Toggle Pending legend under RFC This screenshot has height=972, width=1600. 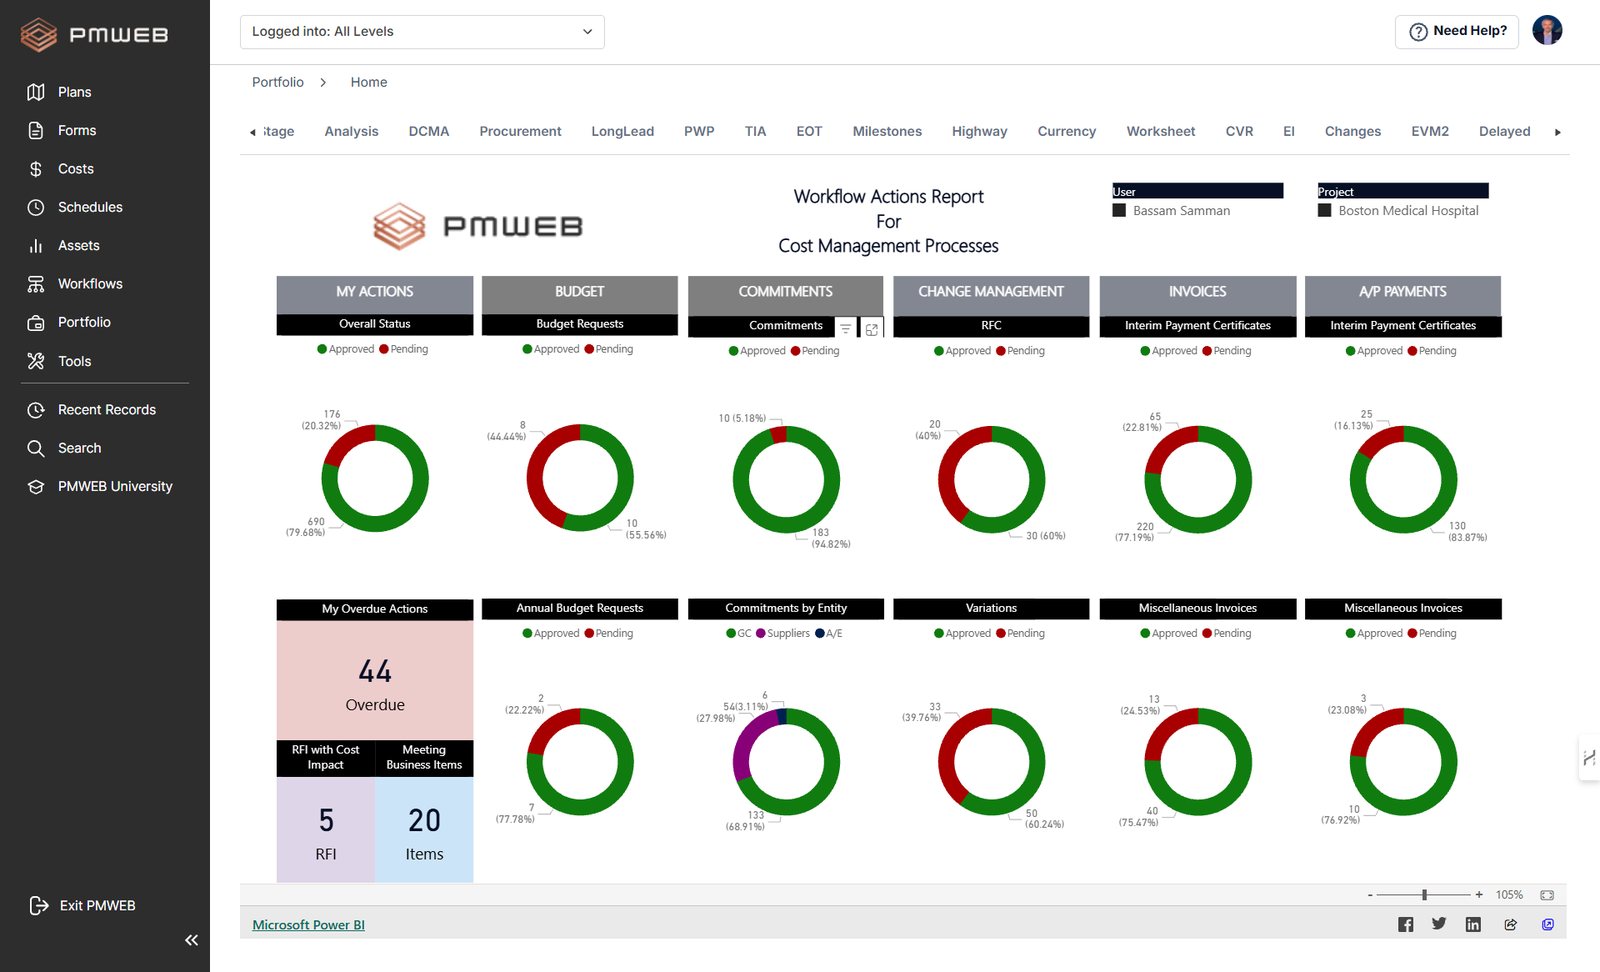pyautogui.click(x=1020, y=351)
